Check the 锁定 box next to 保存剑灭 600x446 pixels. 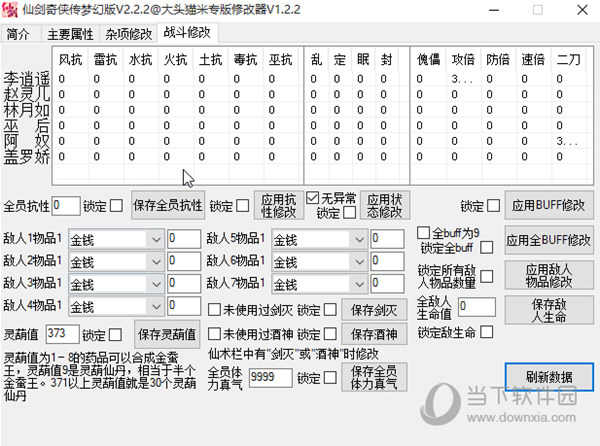tap(330, 309)
